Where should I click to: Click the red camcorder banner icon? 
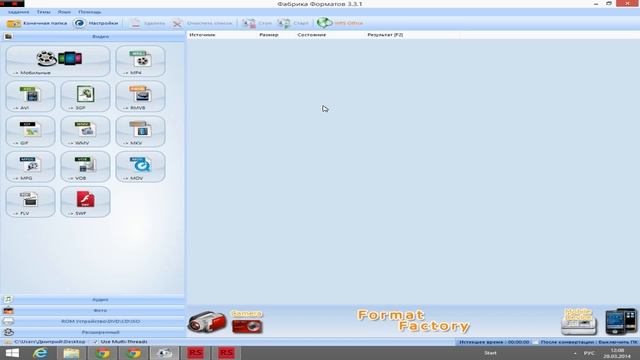pyautogui.click(x=207, y=322)
